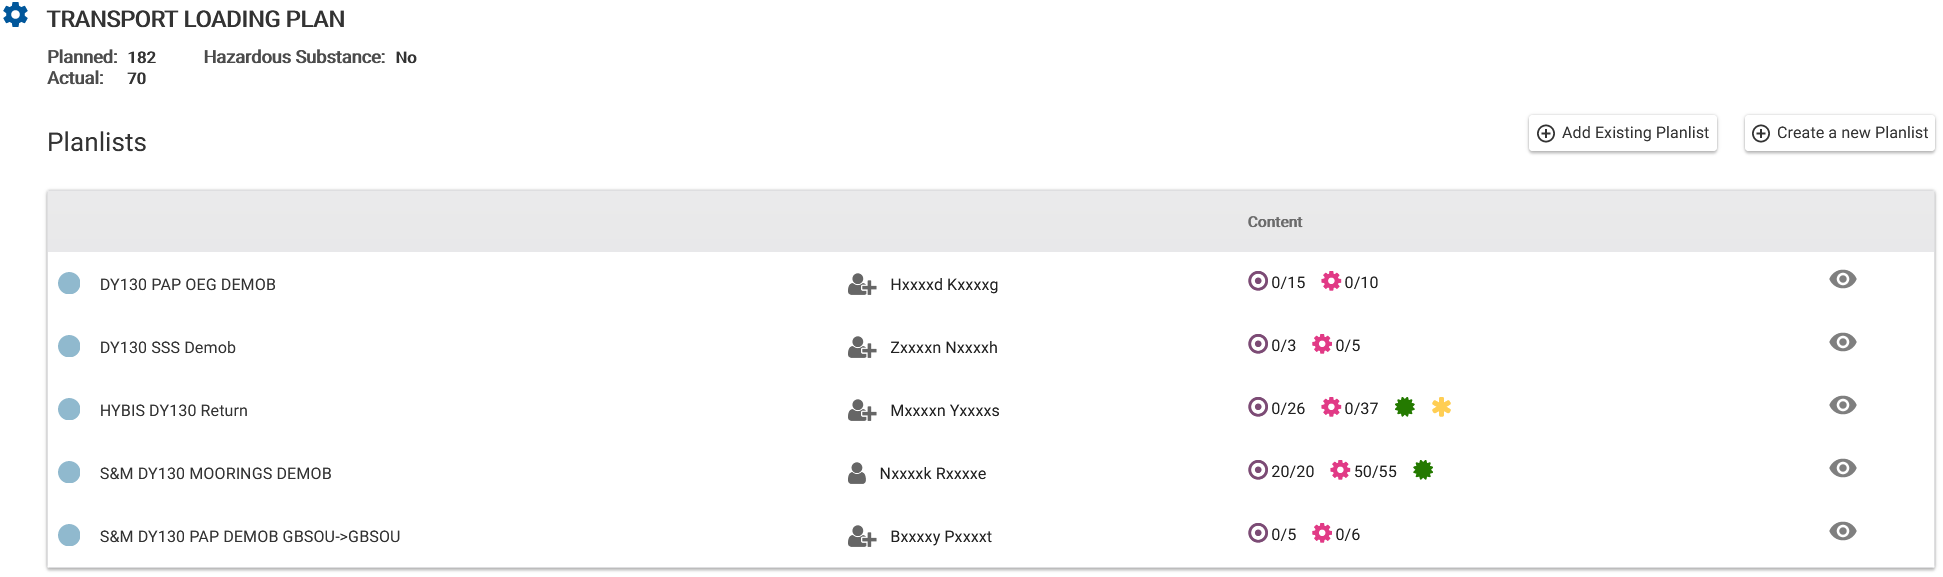Toggle eye icon for DY130 PAP OEG DEMOB
Viewport: 1943px width, 577px height.
[x=1842, y=279]
